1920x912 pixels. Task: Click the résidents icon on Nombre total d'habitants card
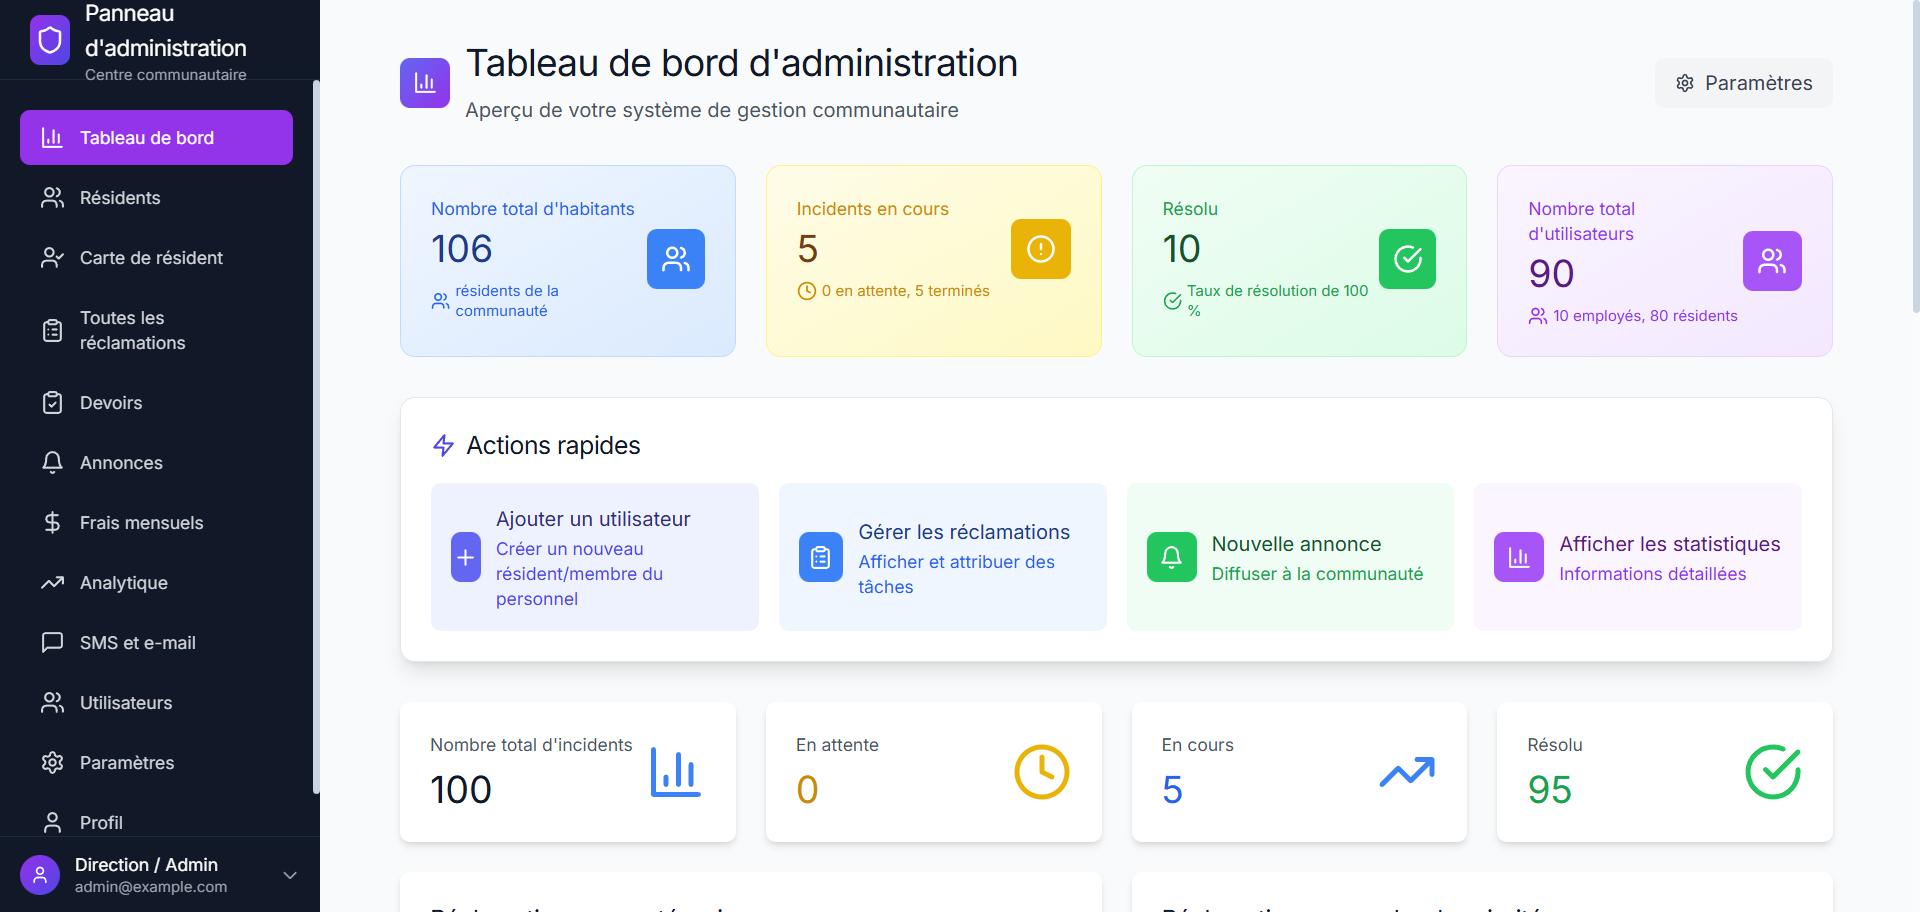point(676,259)
